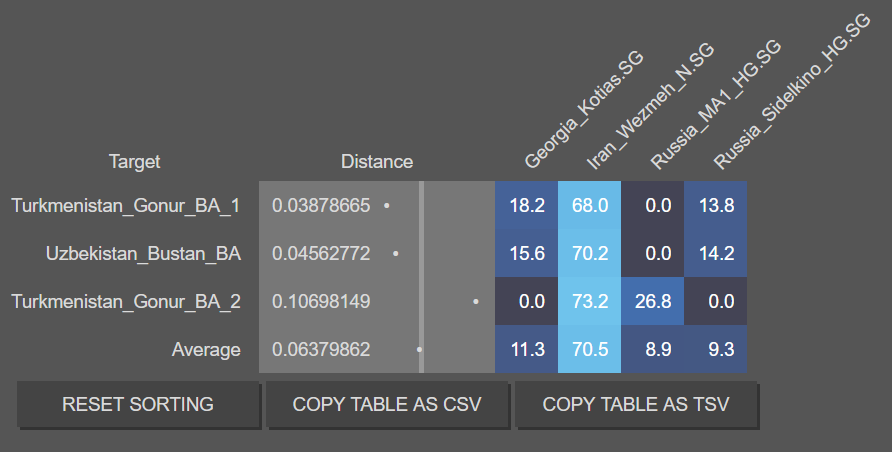Sort by the Distance column header
Screen dimensions: 892x452
click(377, 161)
